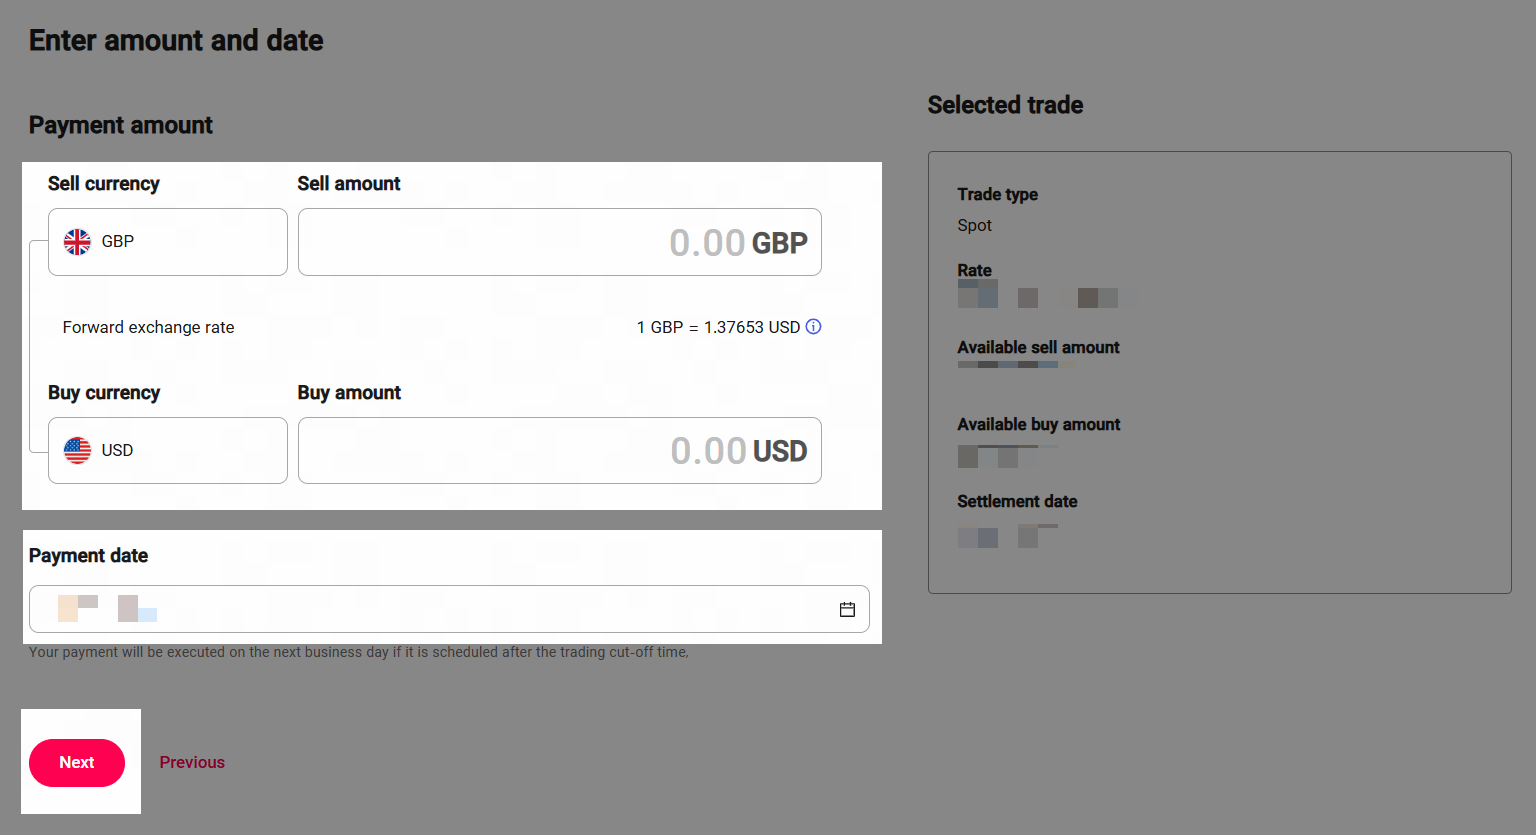Click the UK flag icon in Sell currency

tap(77, 242)
